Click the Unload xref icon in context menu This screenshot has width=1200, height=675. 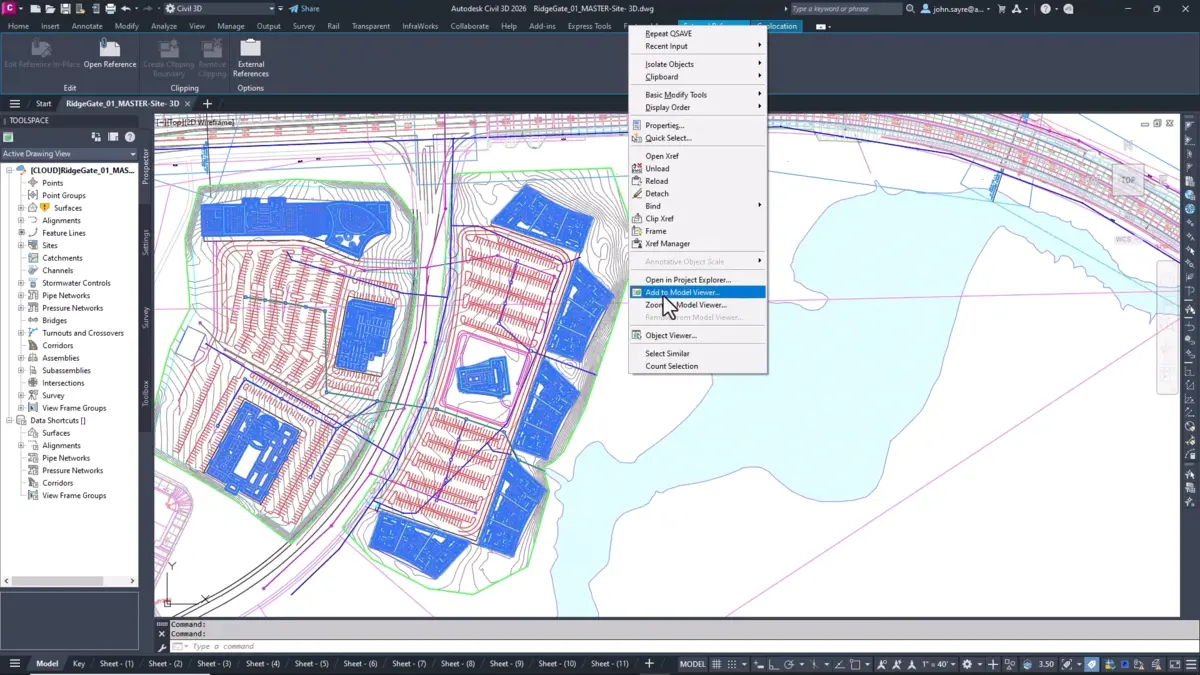[637, 168]
